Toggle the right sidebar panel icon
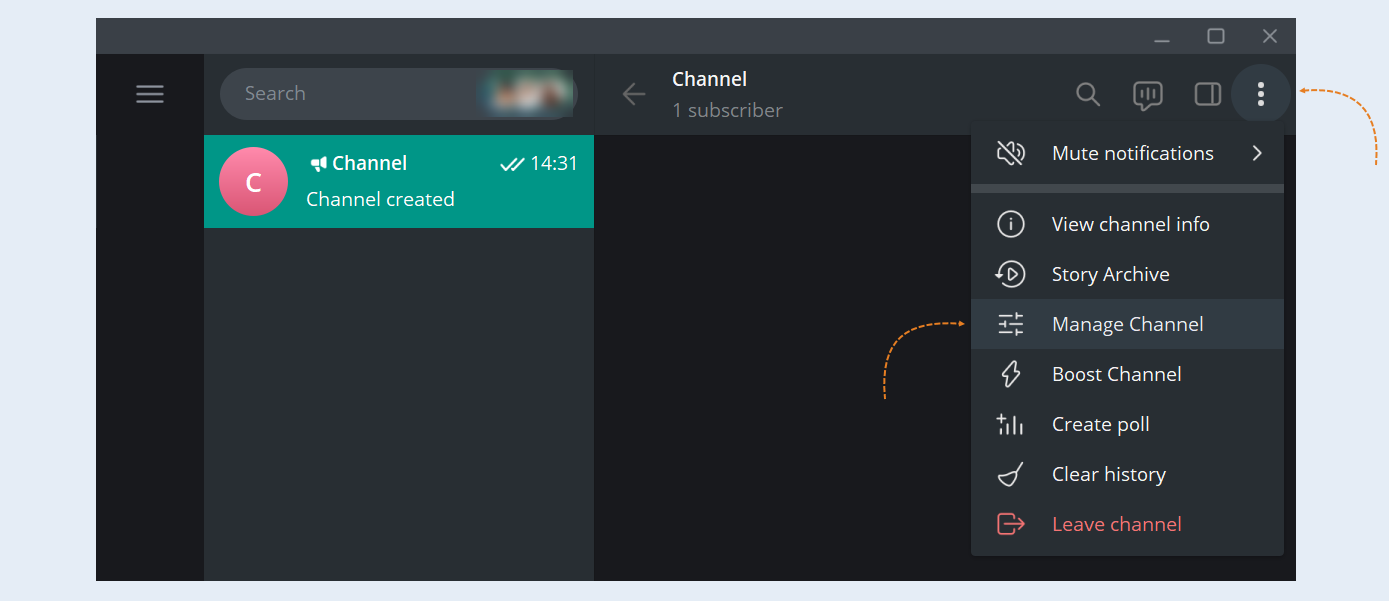The width and height of the screenshot is (1389, 601). (1208, 94)
